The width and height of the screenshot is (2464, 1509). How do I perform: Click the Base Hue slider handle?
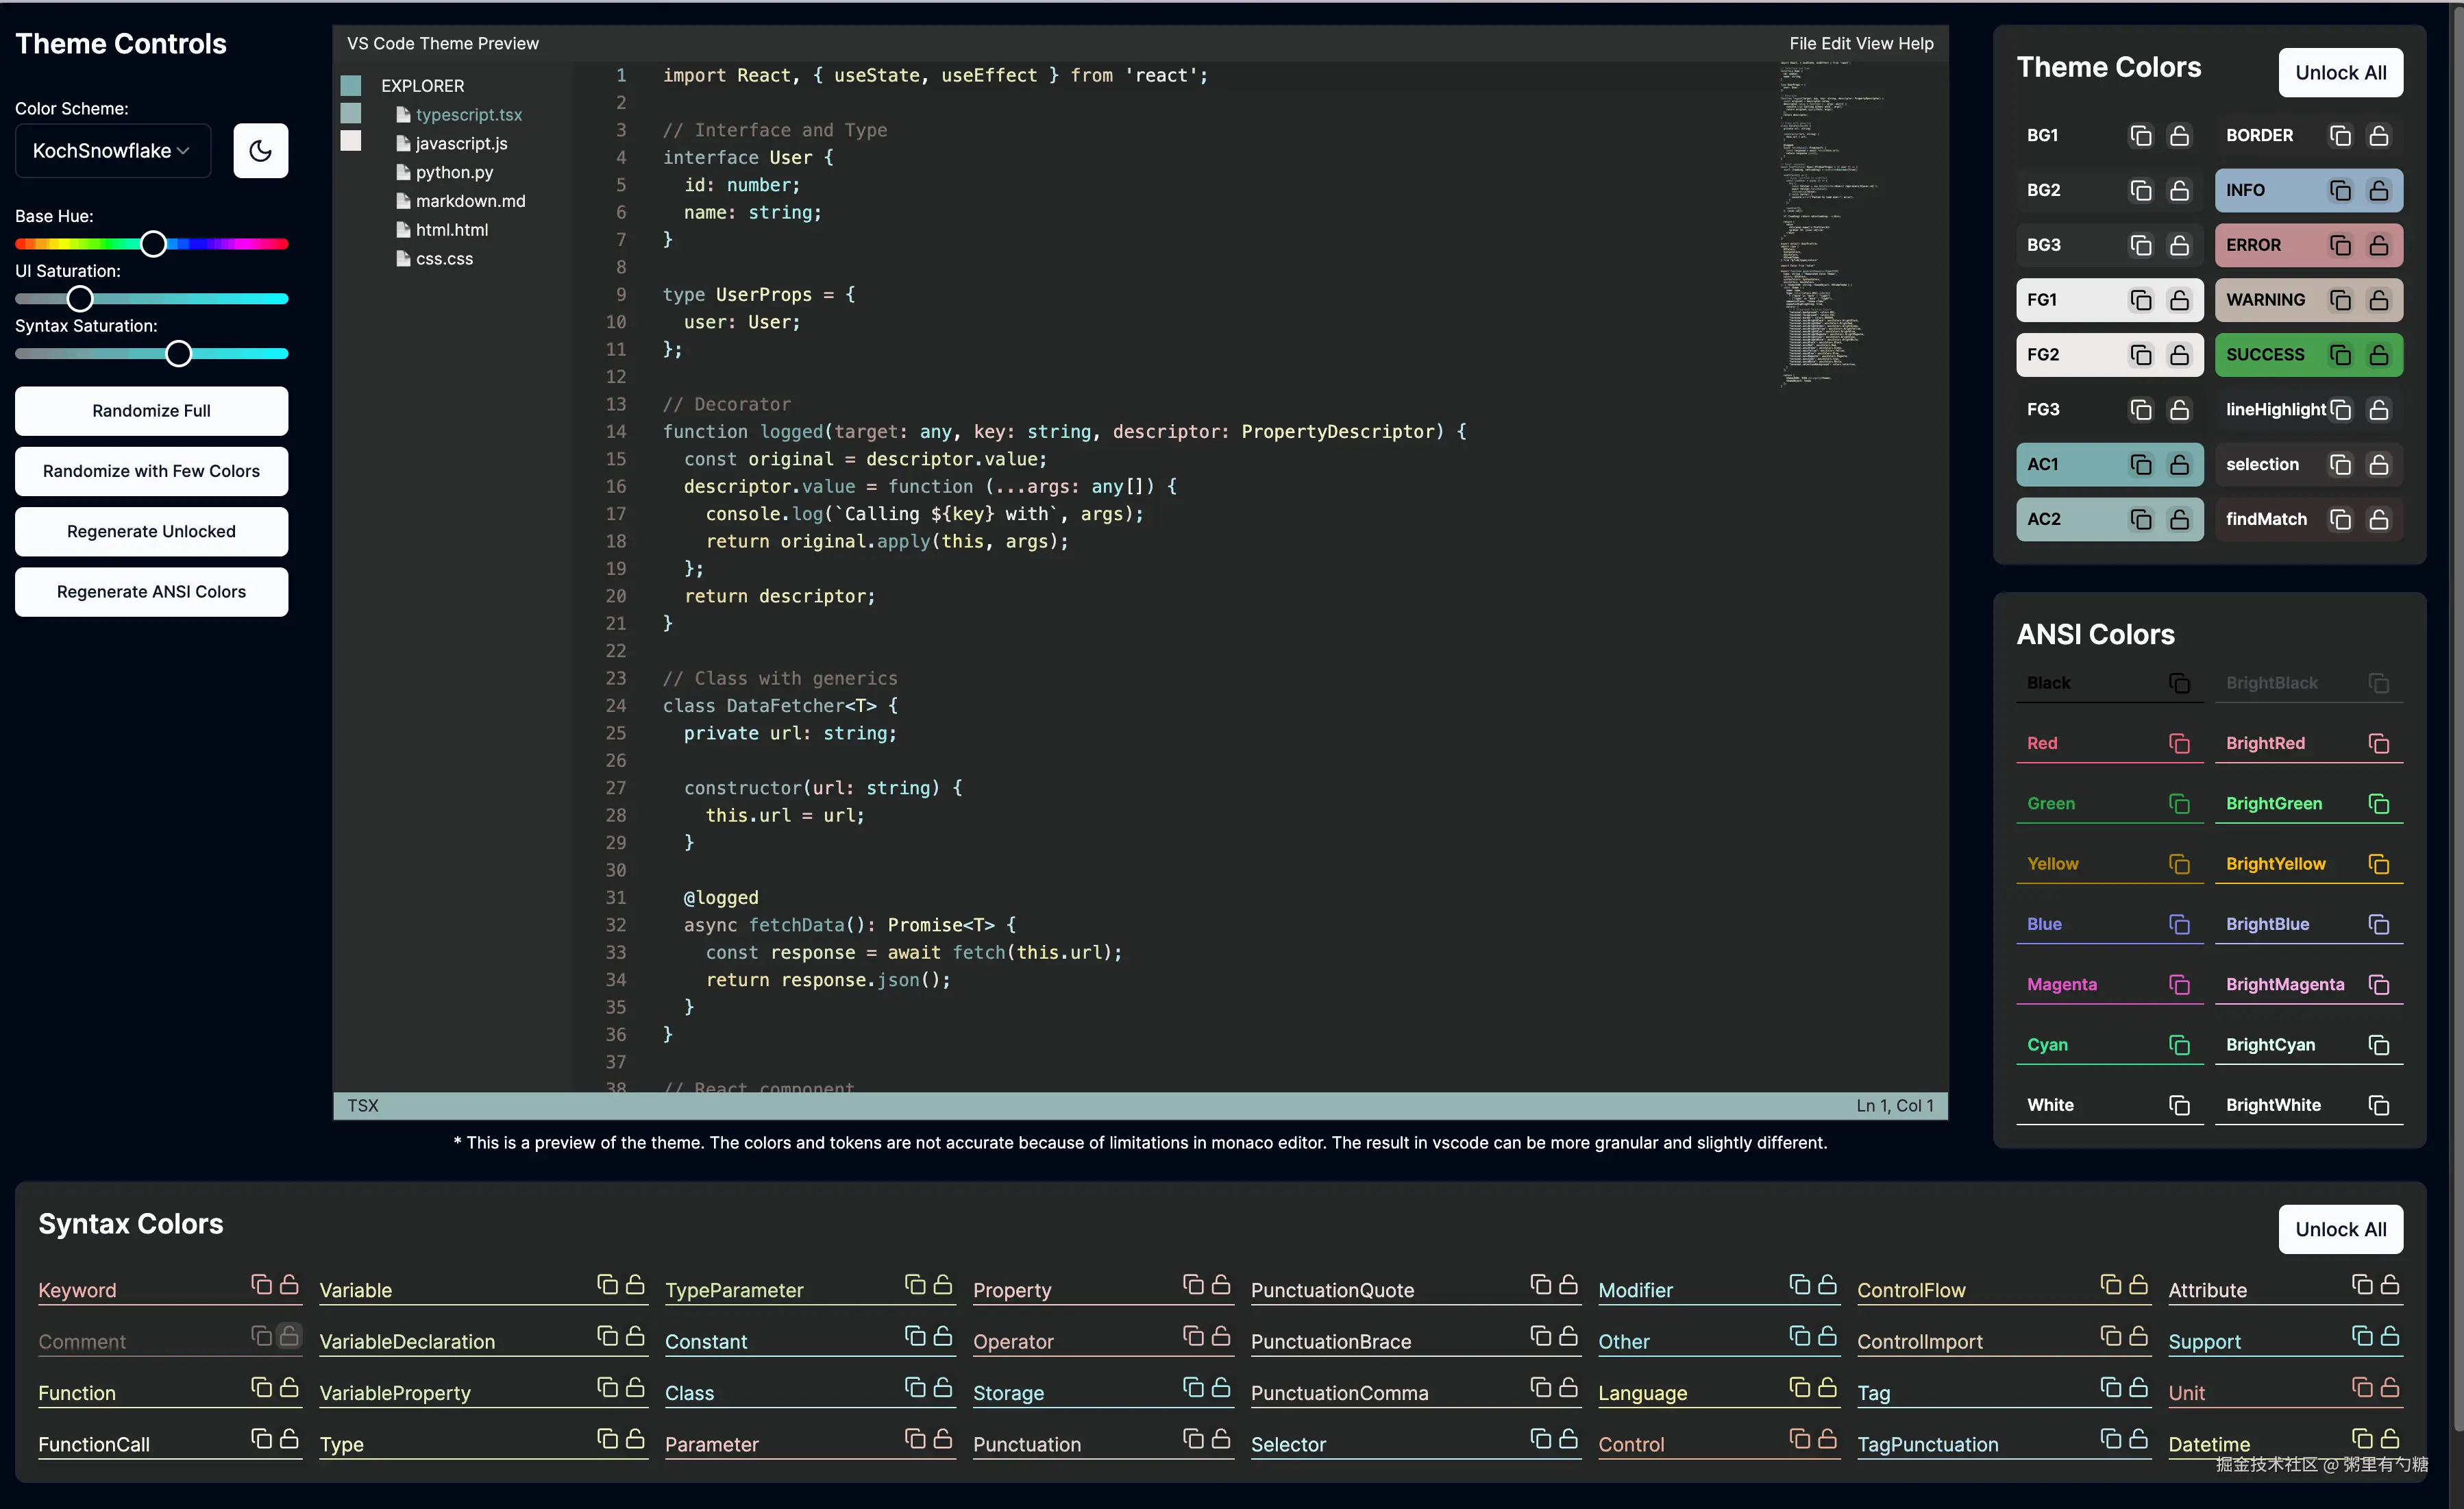153,244
